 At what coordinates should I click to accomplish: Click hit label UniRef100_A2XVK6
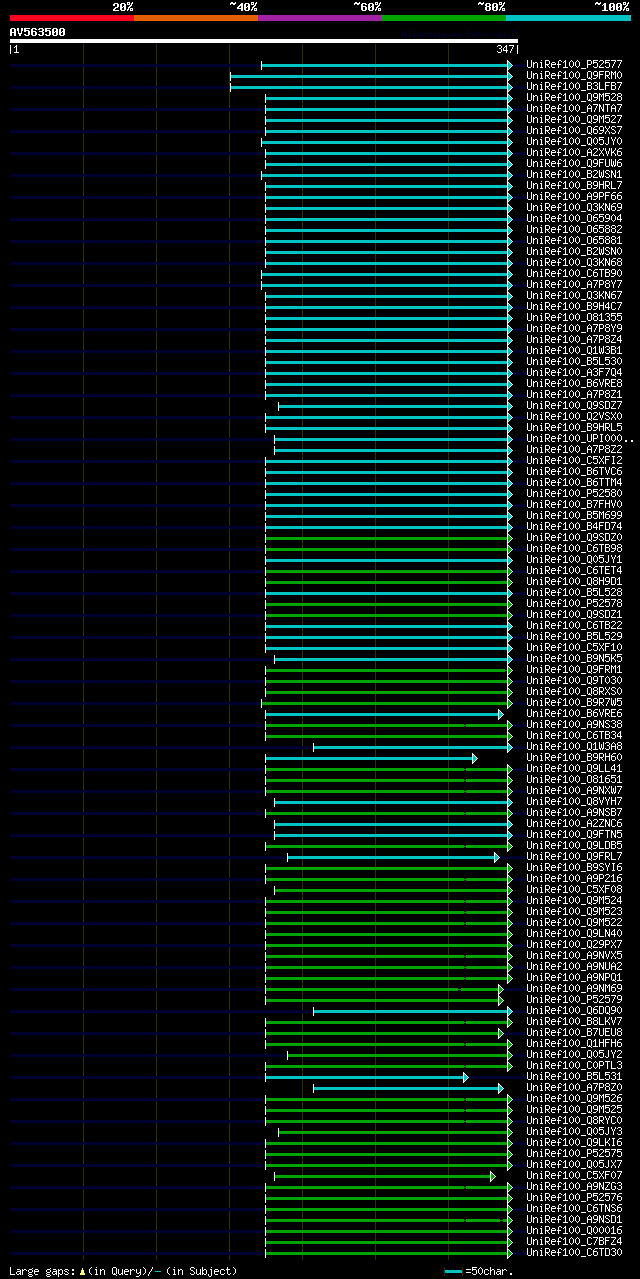point(575,153)
